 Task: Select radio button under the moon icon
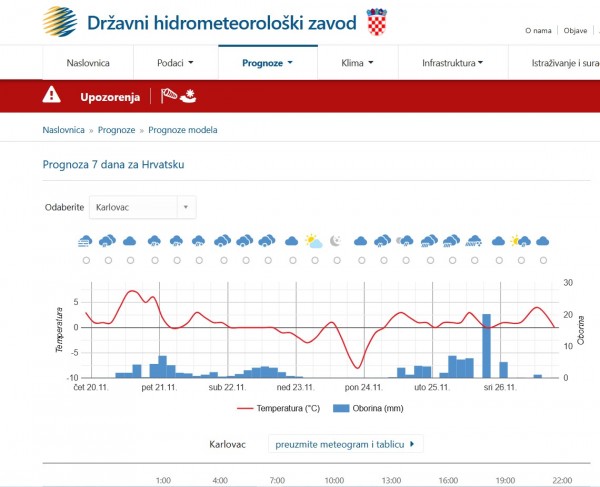point(337,261)
